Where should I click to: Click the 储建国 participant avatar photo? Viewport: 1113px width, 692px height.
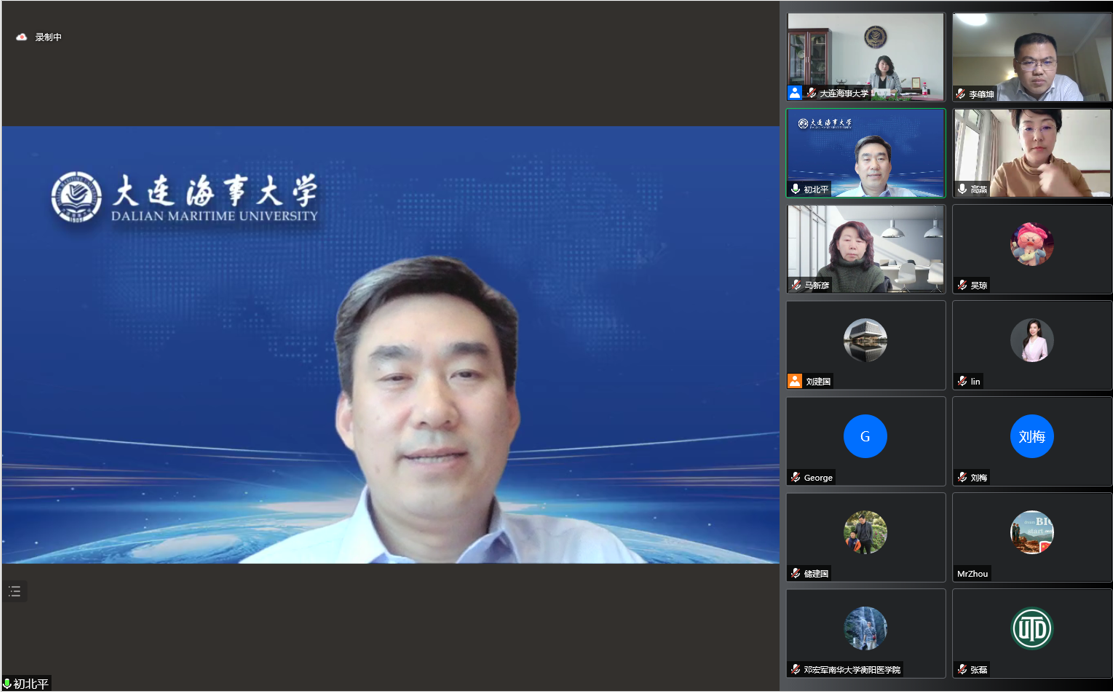tap(865, 532)
